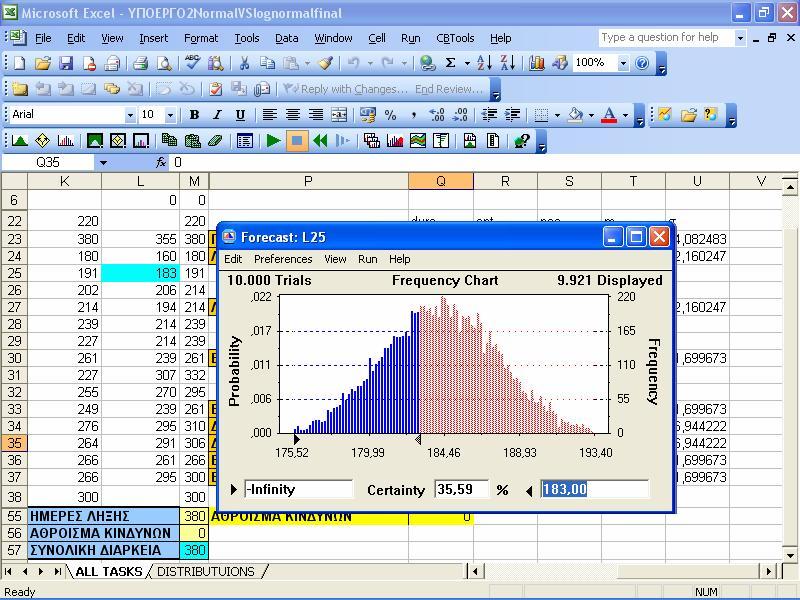
Task: Sort descending with Z-A icon
Action: point(508,63)
